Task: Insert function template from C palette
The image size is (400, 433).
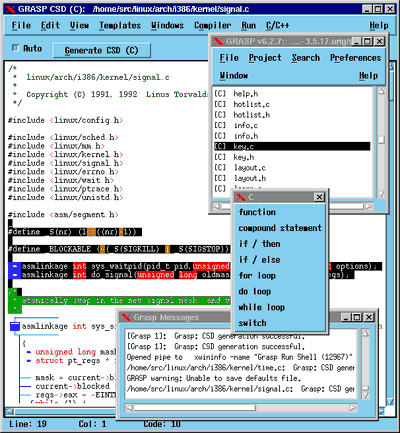Action: [x=257, y=212]
